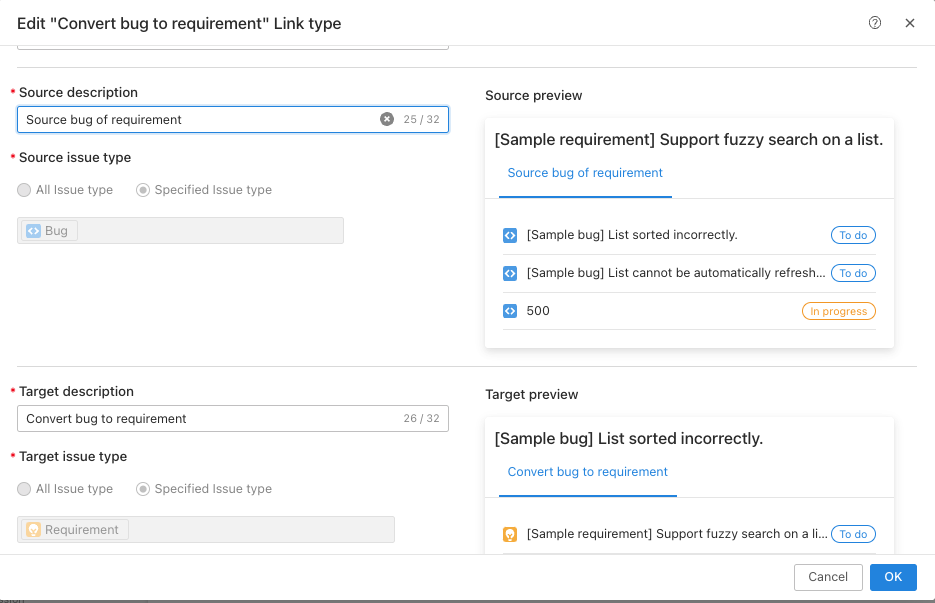Click bug icon next to the '500' item

510,311
